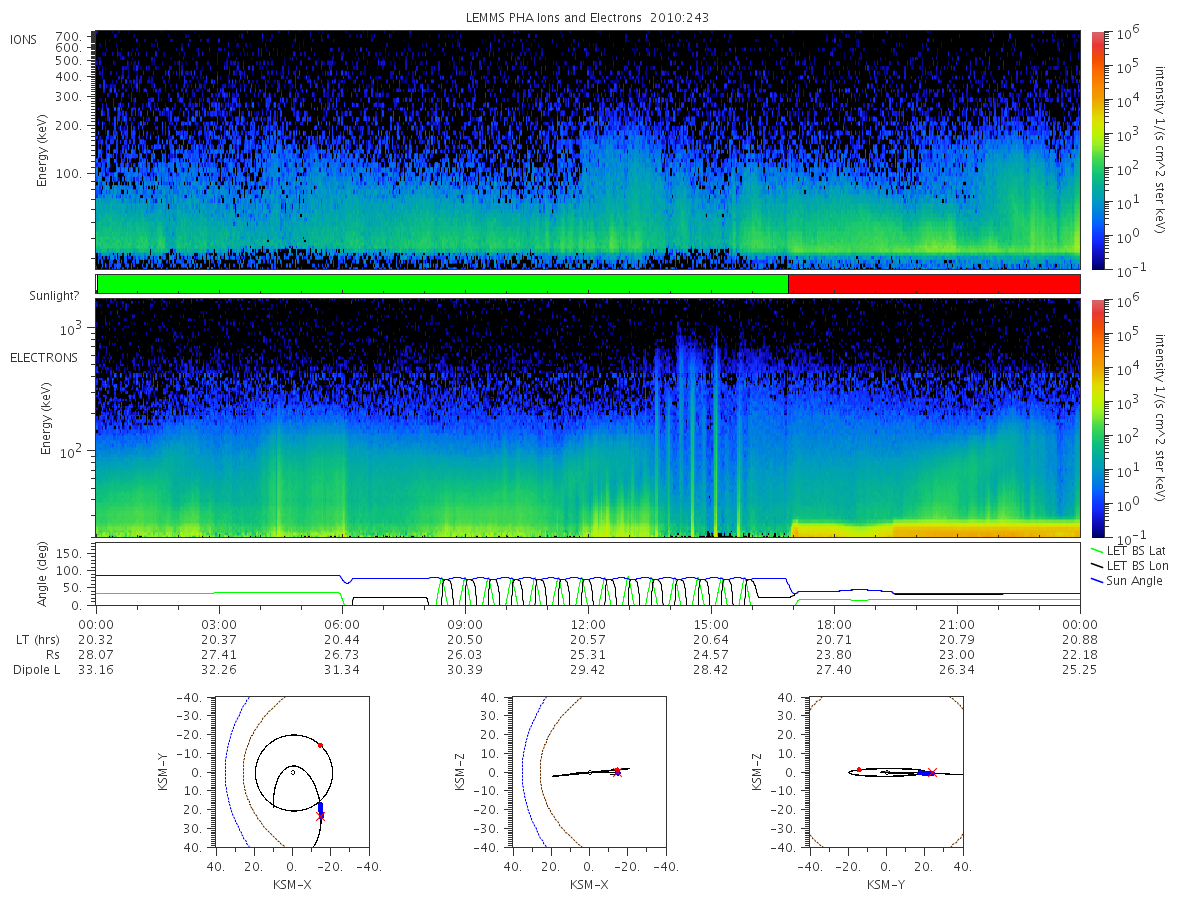Image resolution: width=1200 pixels, height=900 pixels.
Task: Click the ELECTRONS panel label
Action: tap(43, 358)
